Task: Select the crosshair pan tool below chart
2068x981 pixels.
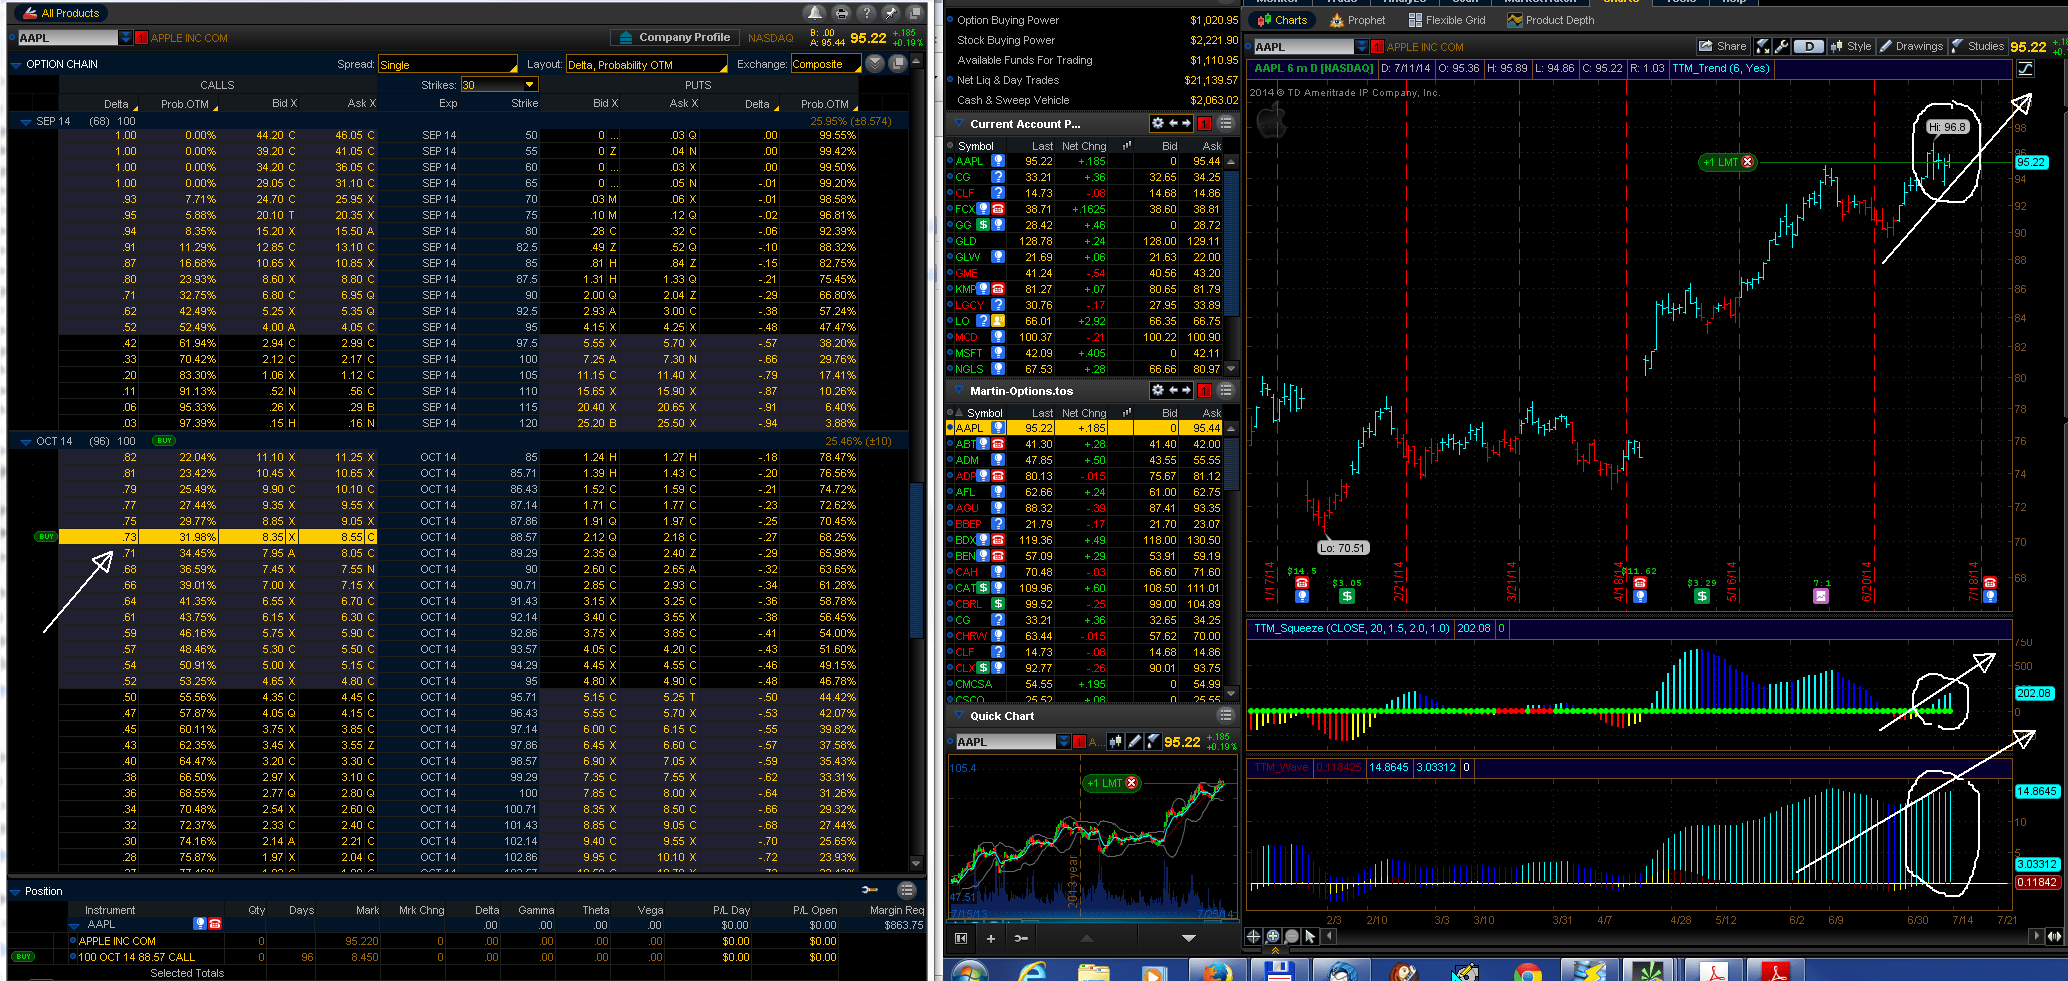Action: (x=1253, y=936)
